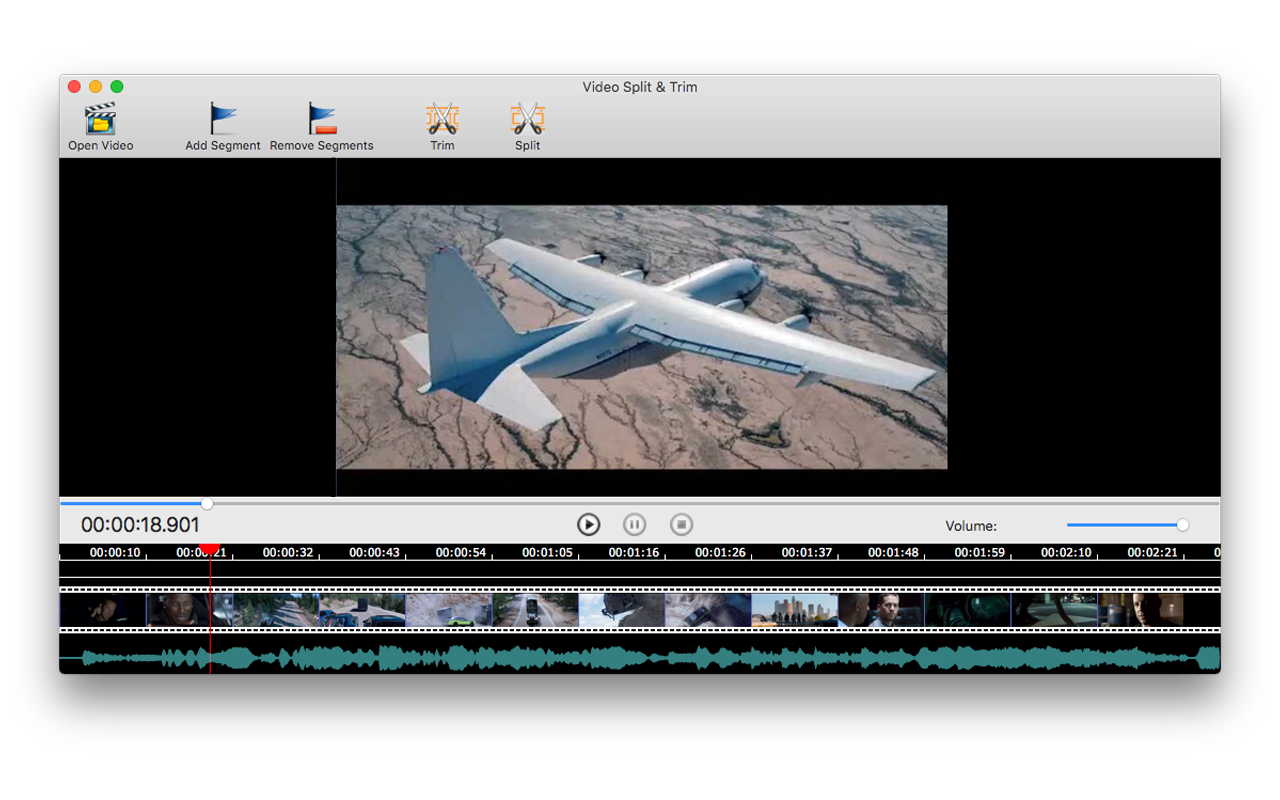The height and width of the screenshot is (800, 1280).
Task: Click the playback progress slider handle
Action: click(207, 503)
